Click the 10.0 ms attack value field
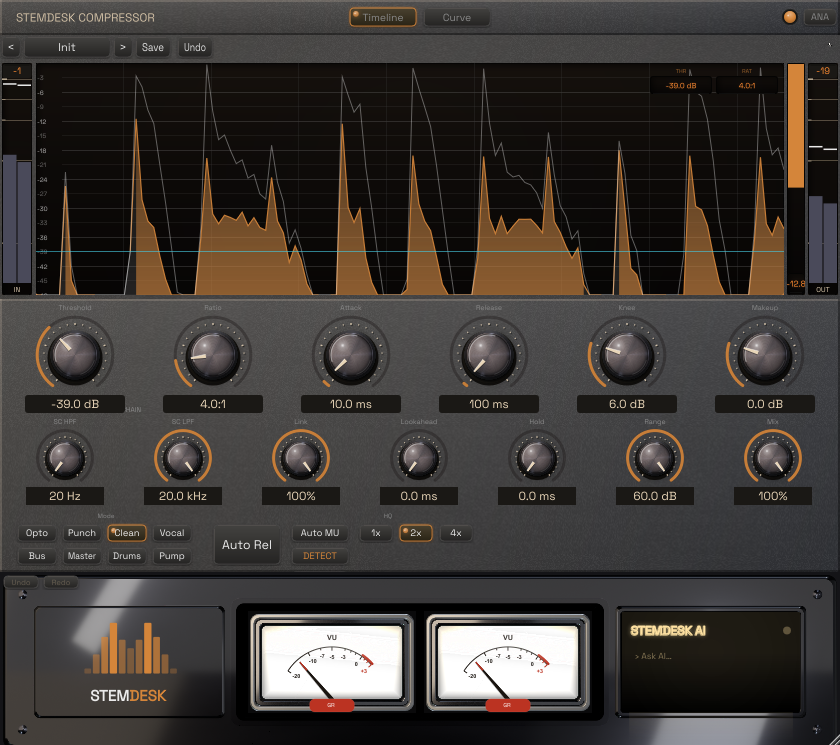This screenshot has width=840, height=745. coord(351,404)
